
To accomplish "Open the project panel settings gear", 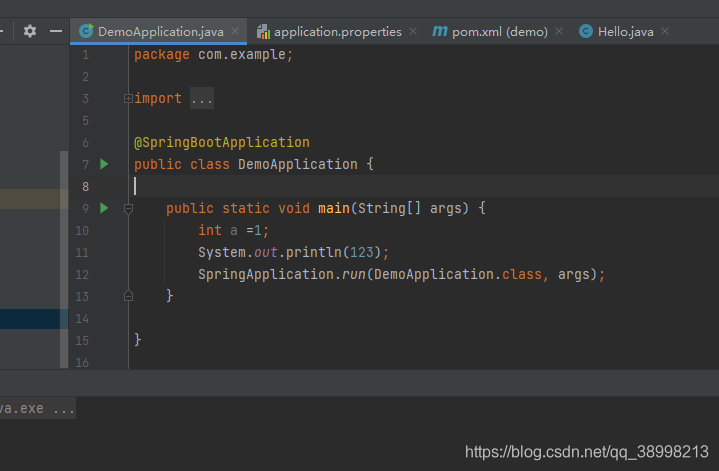I will (x=30, y=31).
